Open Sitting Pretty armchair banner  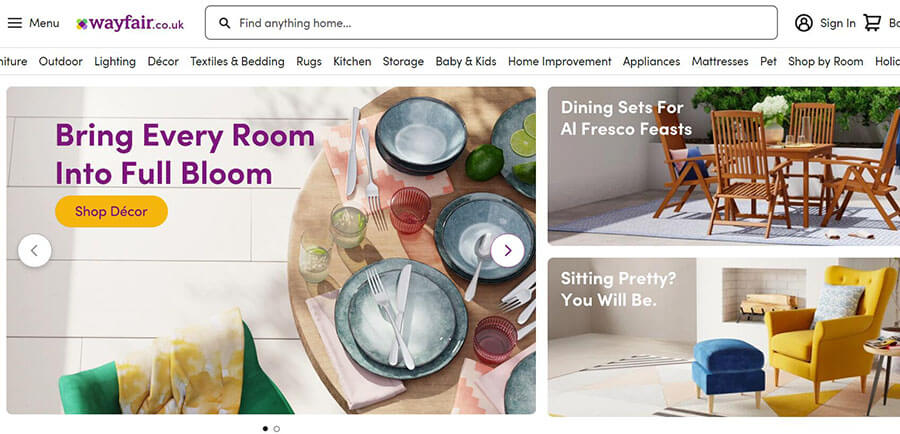coord(724,337)
